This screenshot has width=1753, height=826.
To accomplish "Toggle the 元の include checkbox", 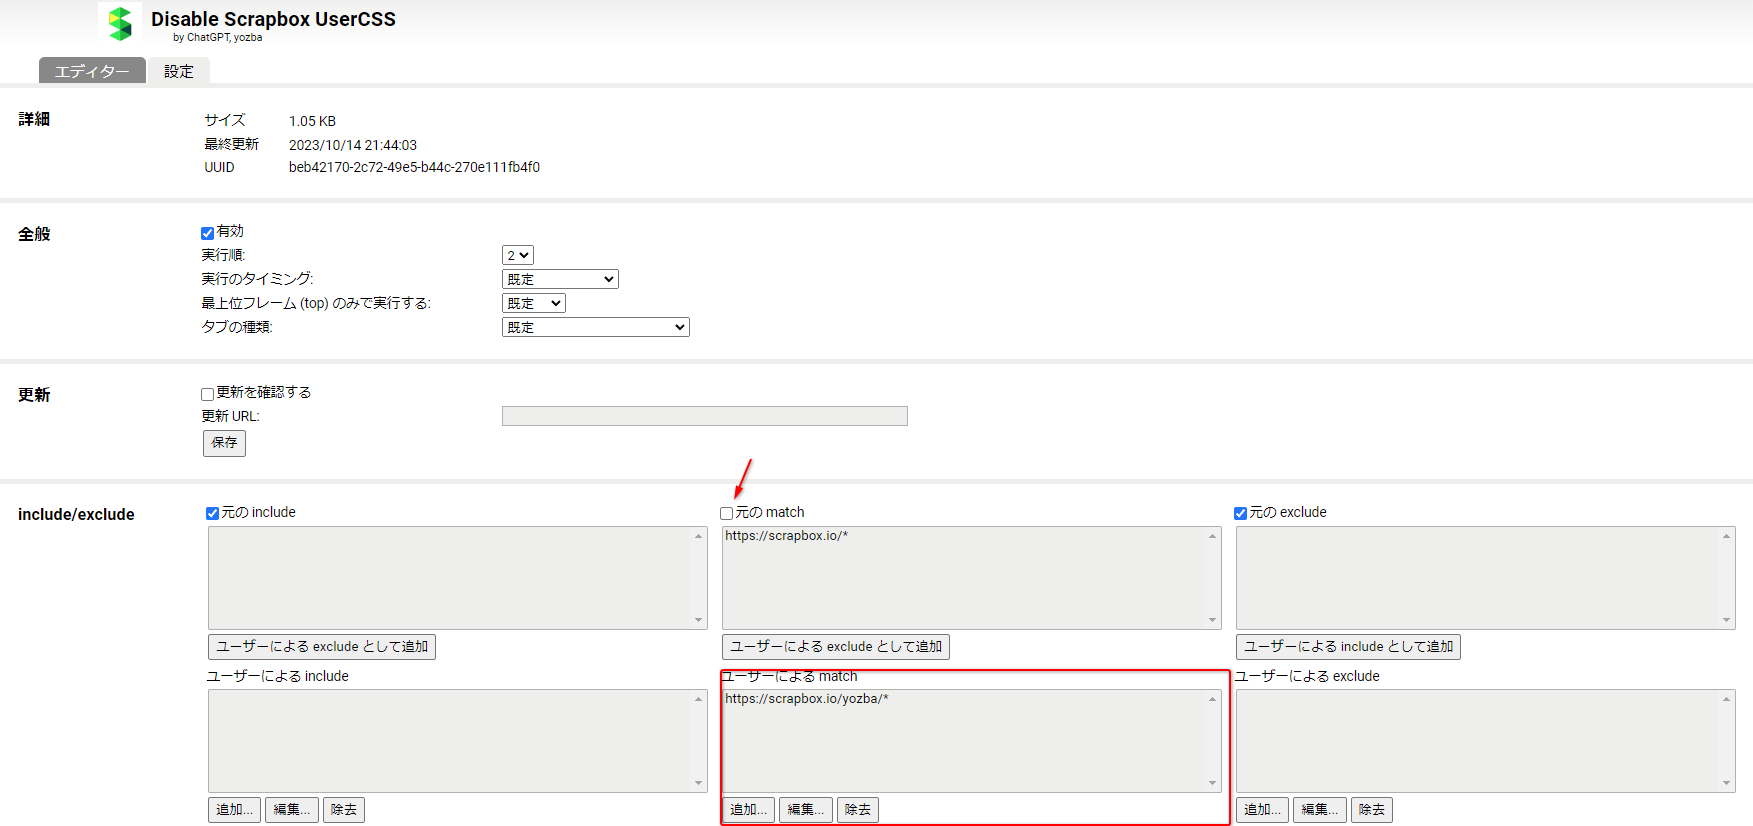I will pyautogui.click(x=212, y=513).
